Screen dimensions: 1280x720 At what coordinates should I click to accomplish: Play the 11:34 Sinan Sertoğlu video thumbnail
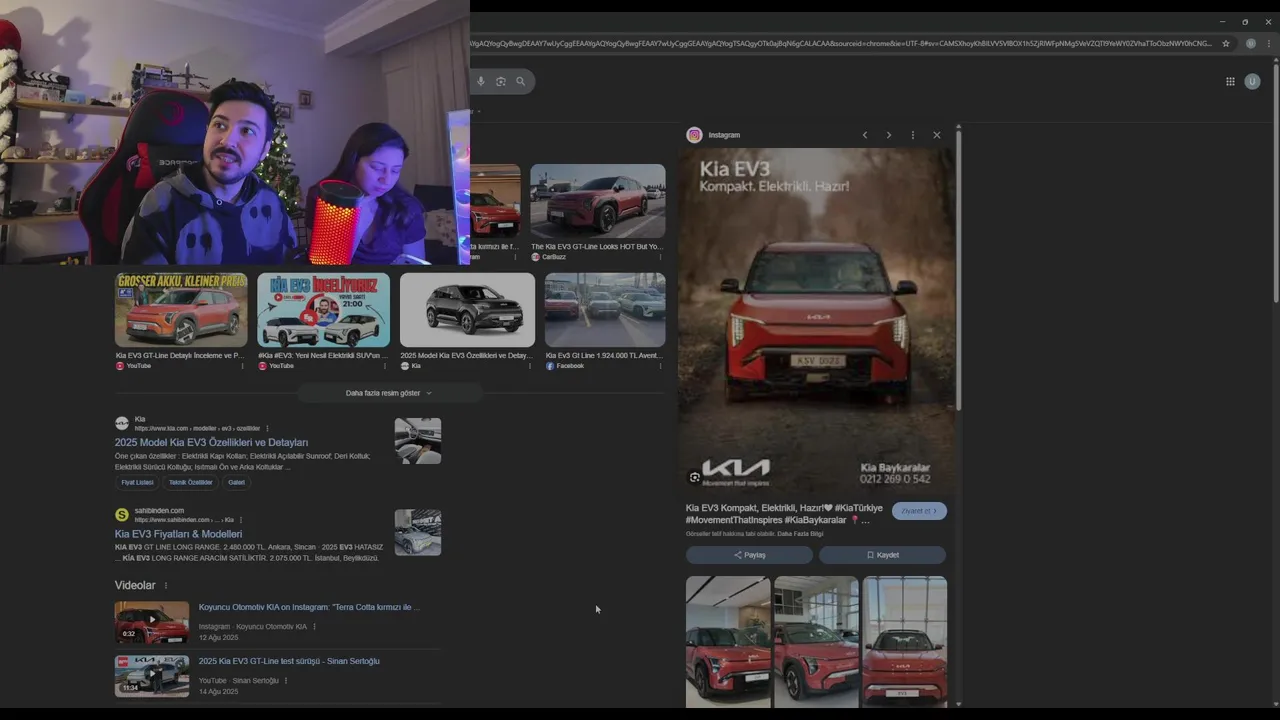pyautogui.click(x=152, y=676)
